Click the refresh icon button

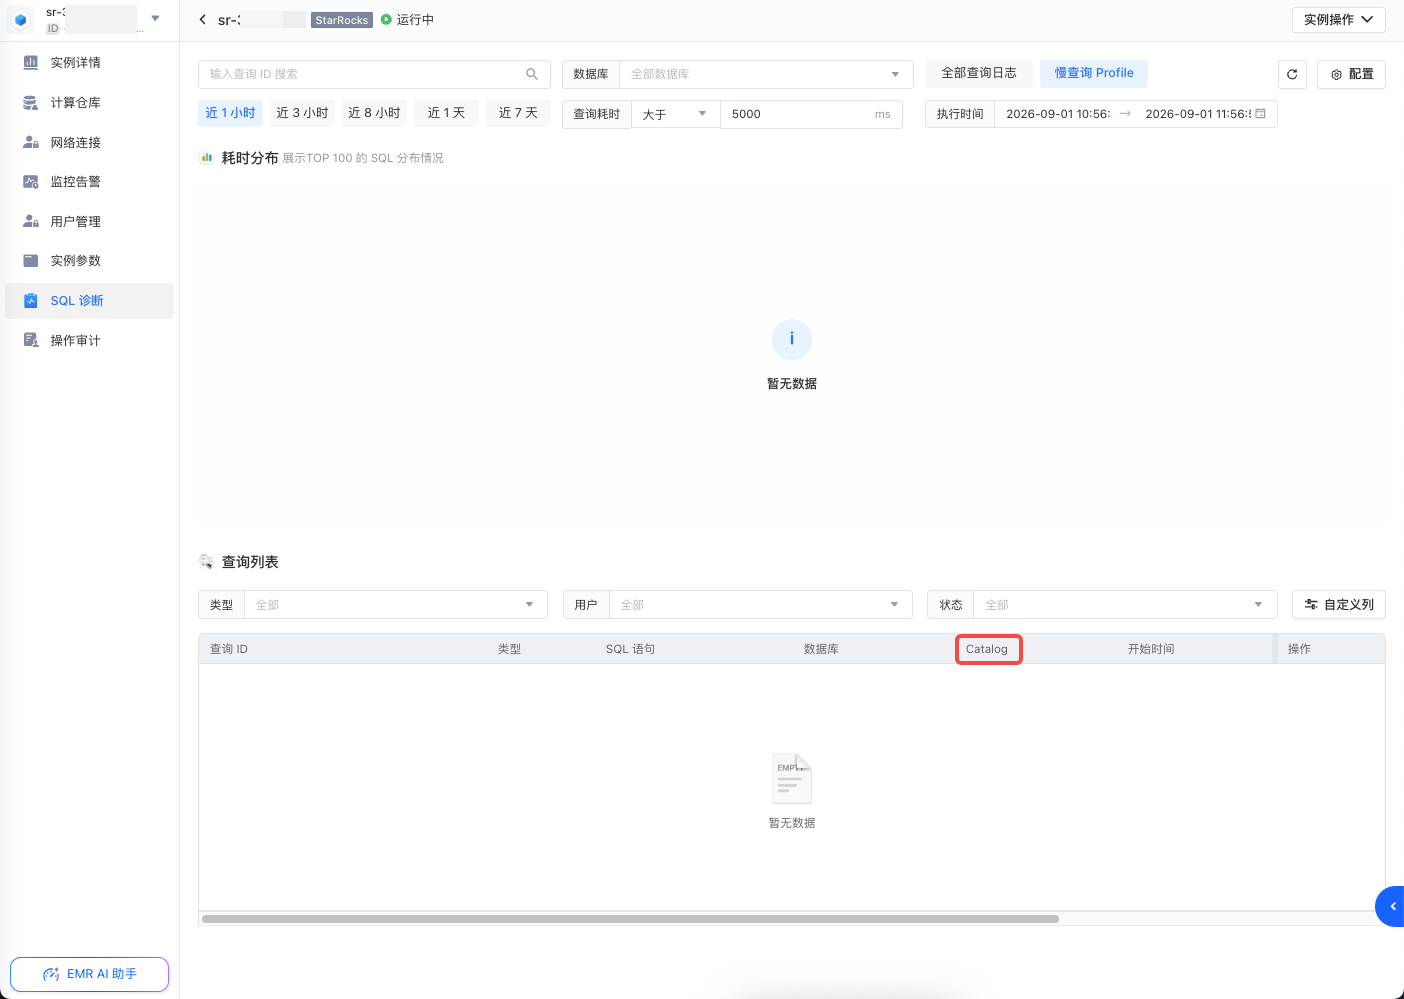[x=1292, y=74]
